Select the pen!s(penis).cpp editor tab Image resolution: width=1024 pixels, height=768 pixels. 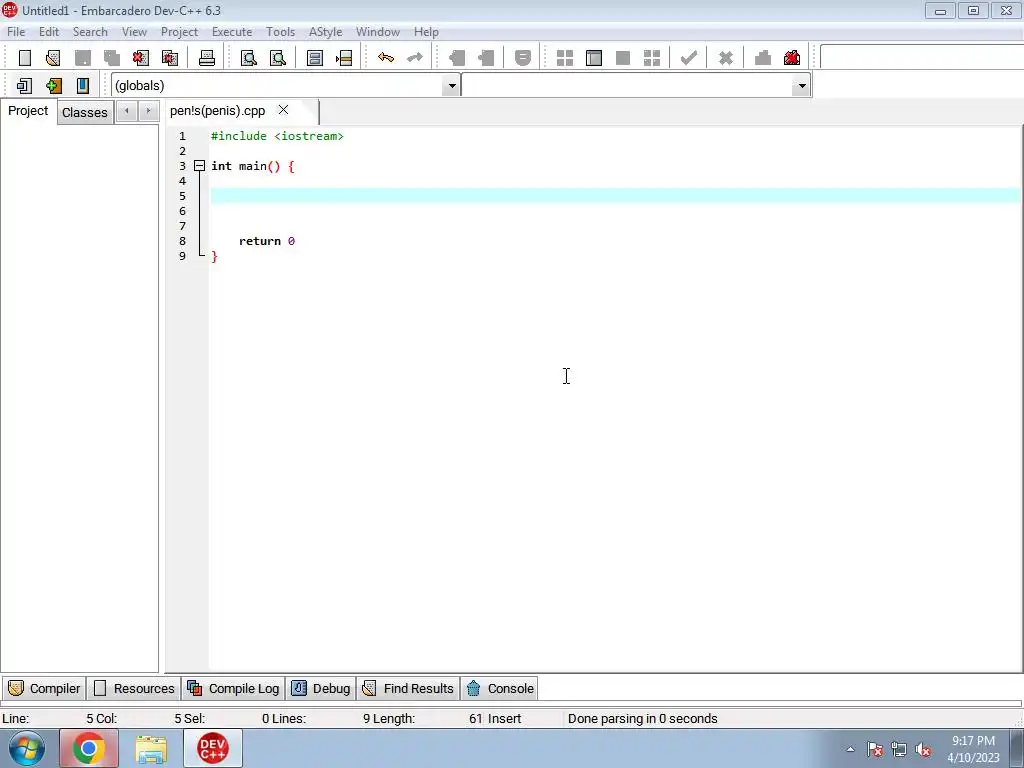217,111
